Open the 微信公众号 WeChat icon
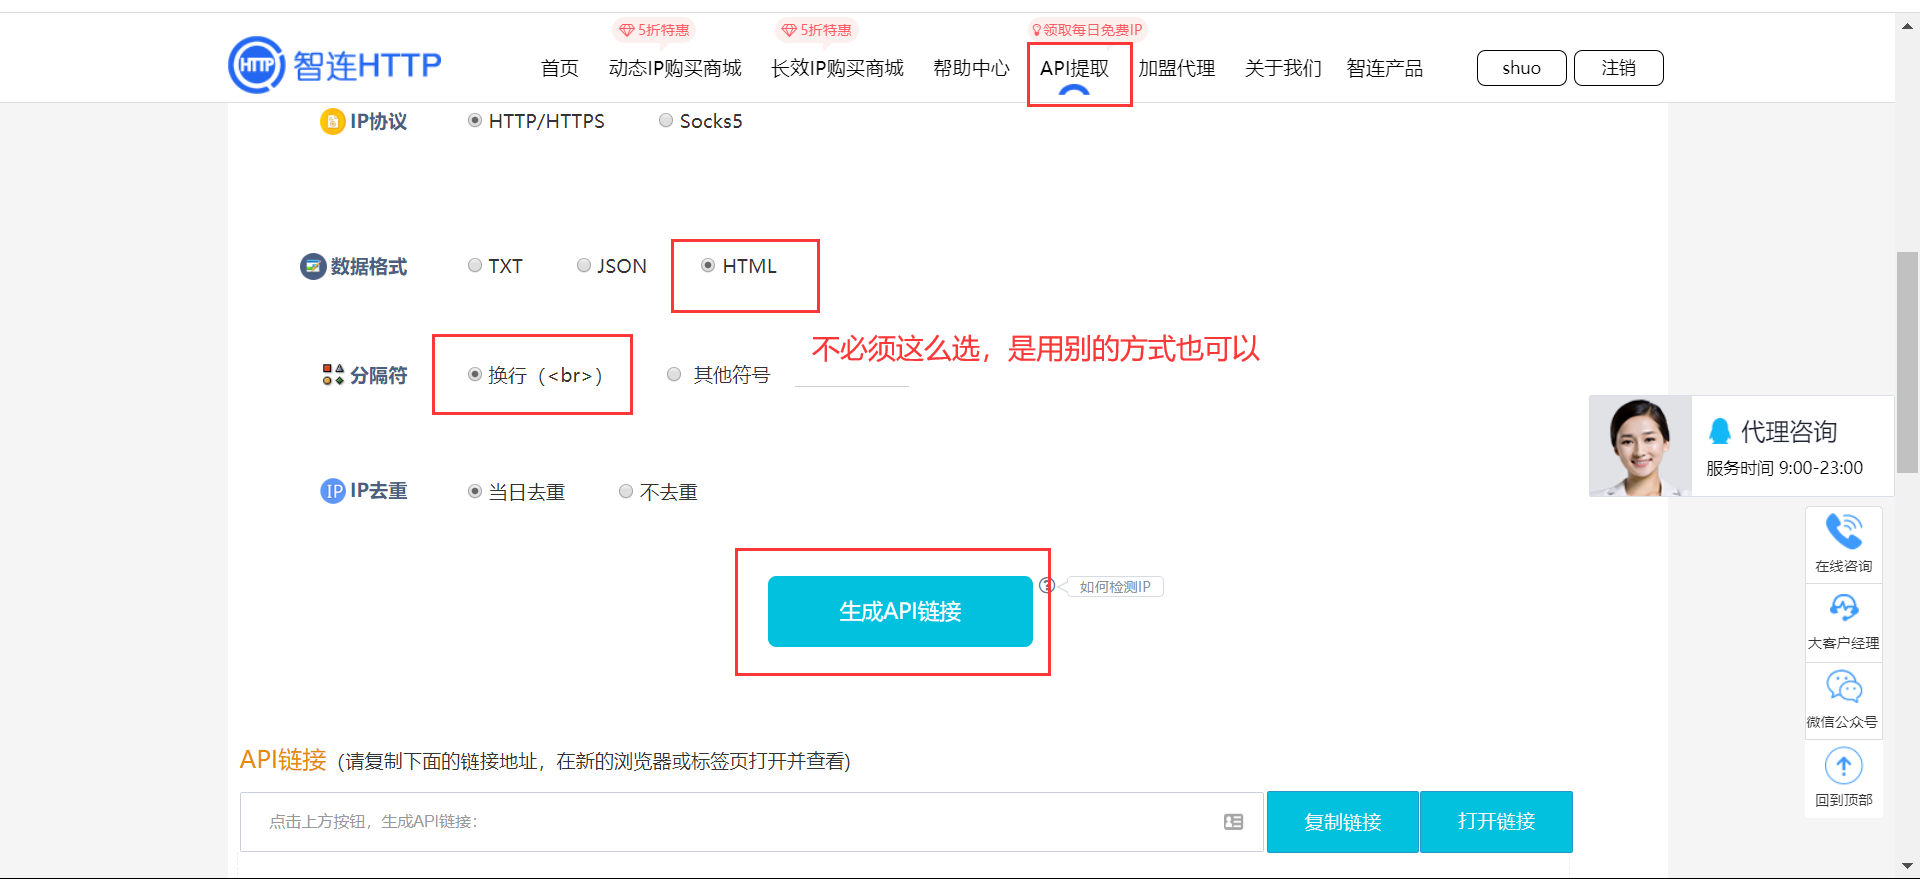 (x=1843, y=687)
